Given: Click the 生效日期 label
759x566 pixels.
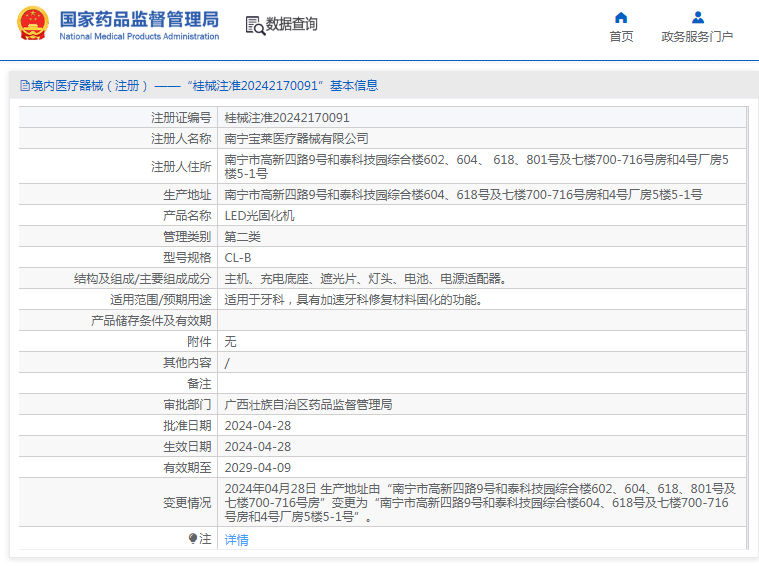Looking at the screenshot, I should (187, 447).
